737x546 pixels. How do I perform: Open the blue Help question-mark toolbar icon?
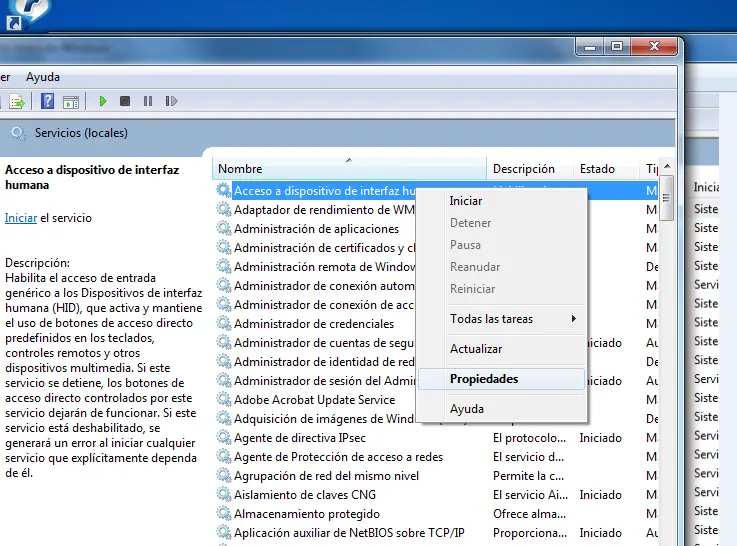pos(47,101)
